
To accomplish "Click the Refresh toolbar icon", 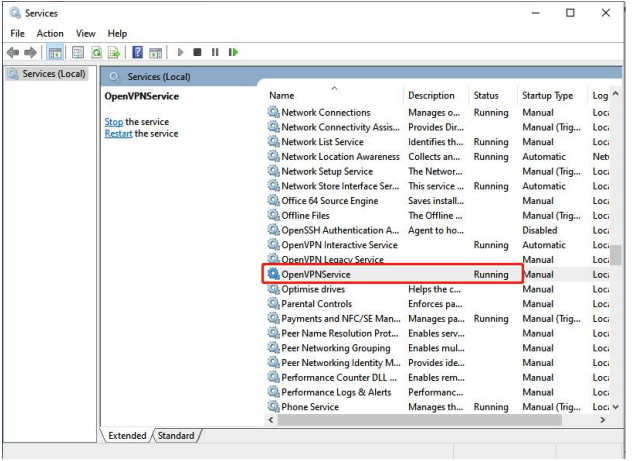I will [96, 52].
